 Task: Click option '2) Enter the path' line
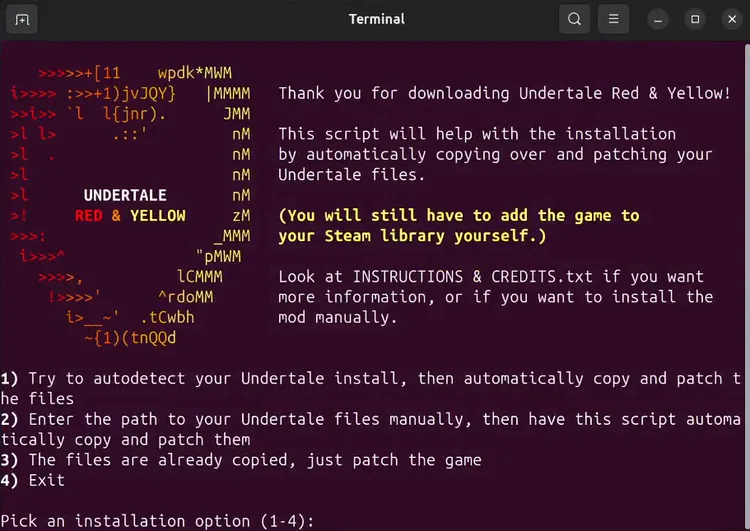click(371, 429)
